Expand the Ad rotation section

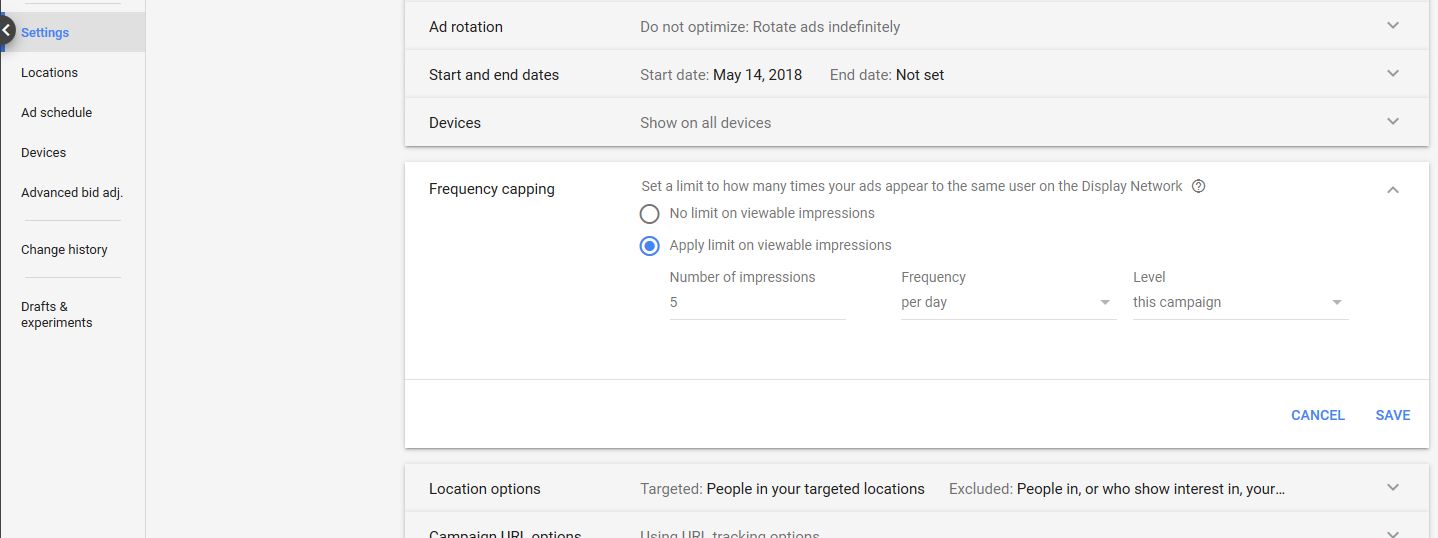tap(1393, 26)
